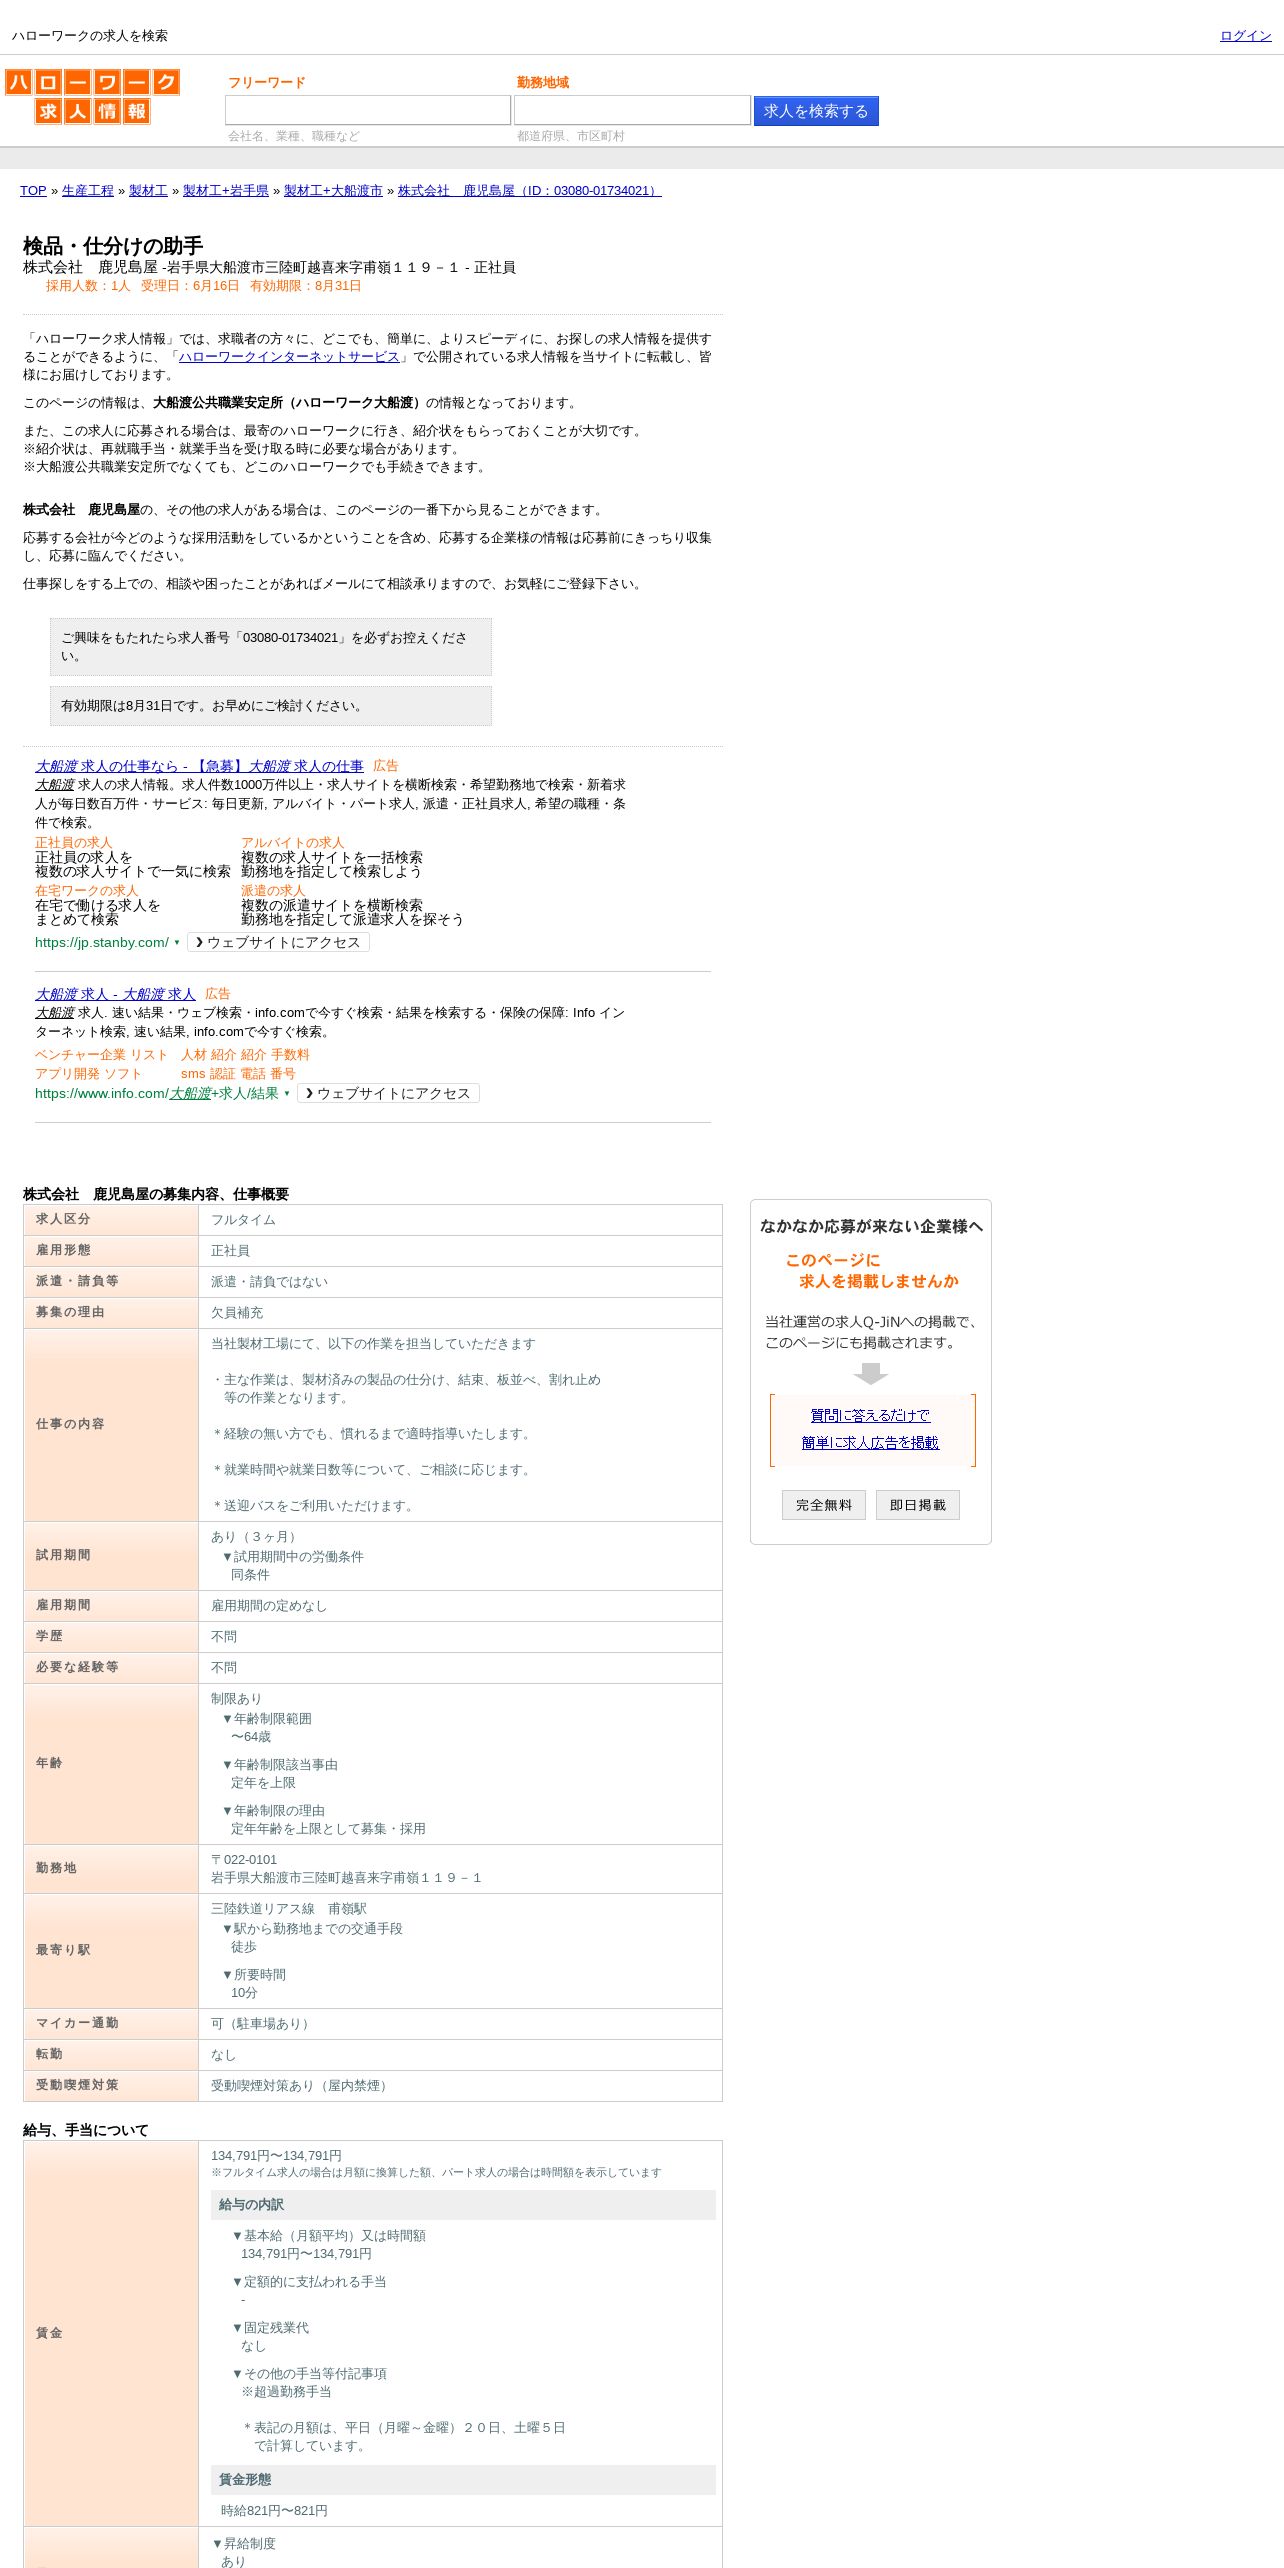Image resolution: width=1284 pixels, height=2568 pixels.
Task: Click the 求人区分 value フルタイム
Action: click(243, 1220)
